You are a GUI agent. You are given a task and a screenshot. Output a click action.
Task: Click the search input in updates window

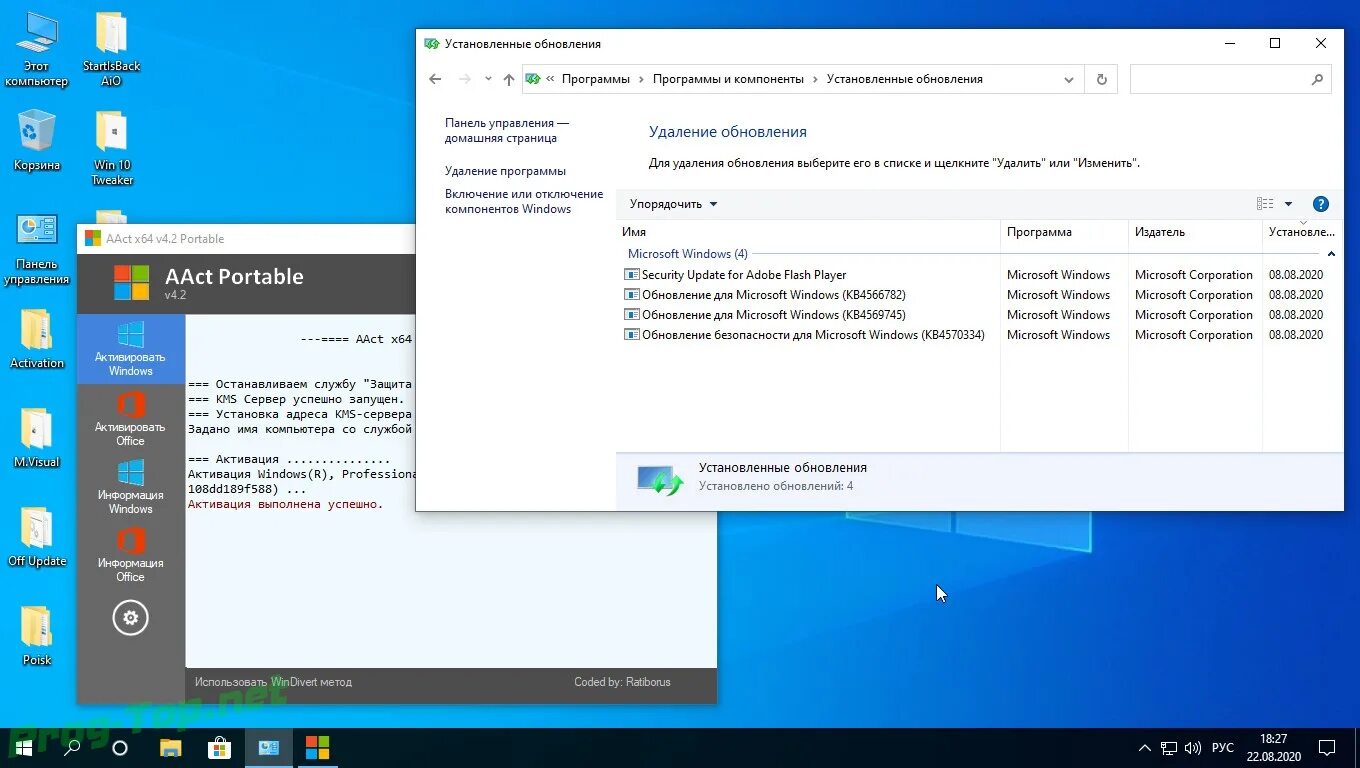[1218, 79]
